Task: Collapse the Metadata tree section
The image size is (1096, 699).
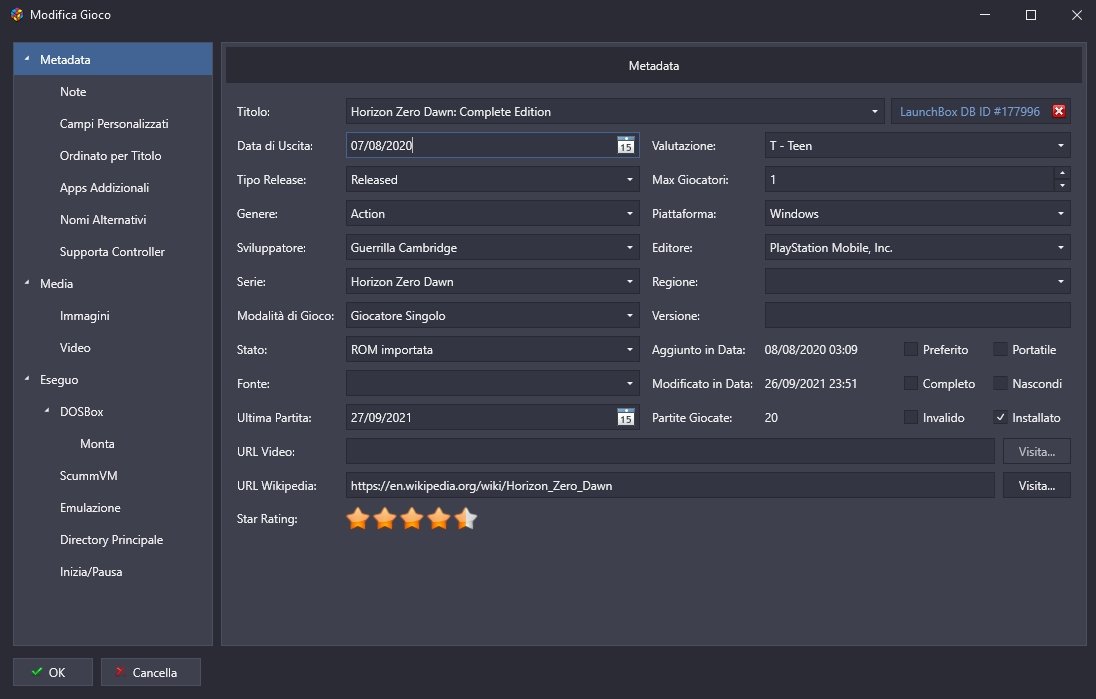Action: pyautogui.click(x=27, y=59)
